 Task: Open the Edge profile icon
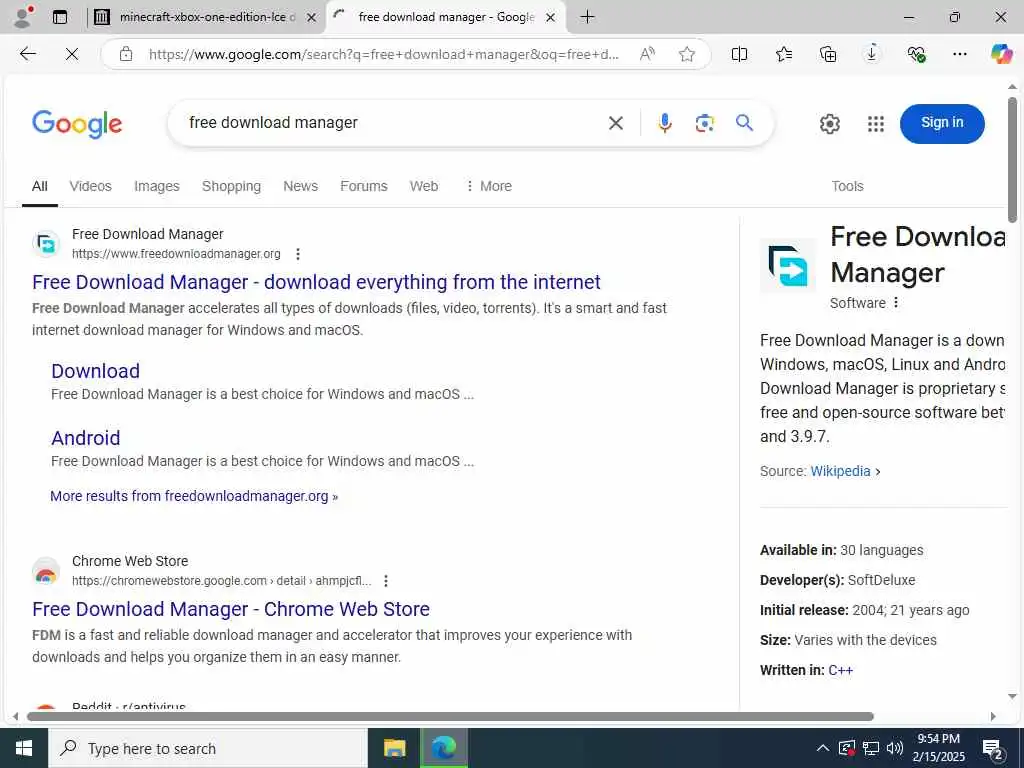pos(23,17)
